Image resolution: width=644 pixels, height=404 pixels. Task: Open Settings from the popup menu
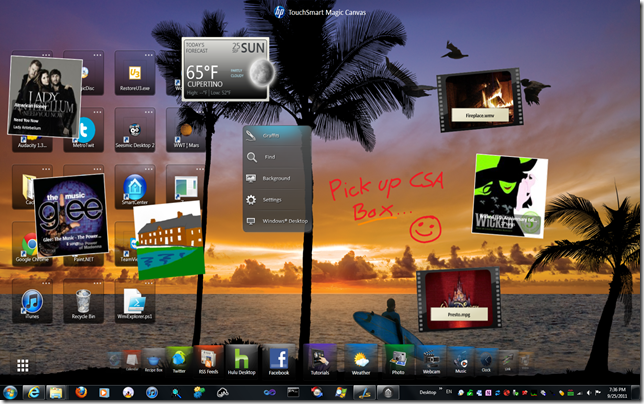coord(276,200)
